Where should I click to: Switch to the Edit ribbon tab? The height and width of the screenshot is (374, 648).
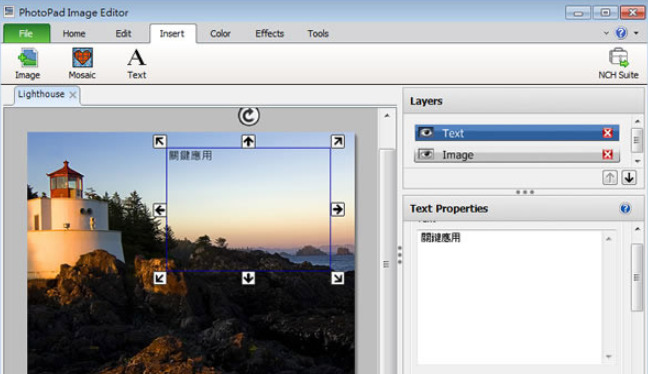tap(123, 33)
